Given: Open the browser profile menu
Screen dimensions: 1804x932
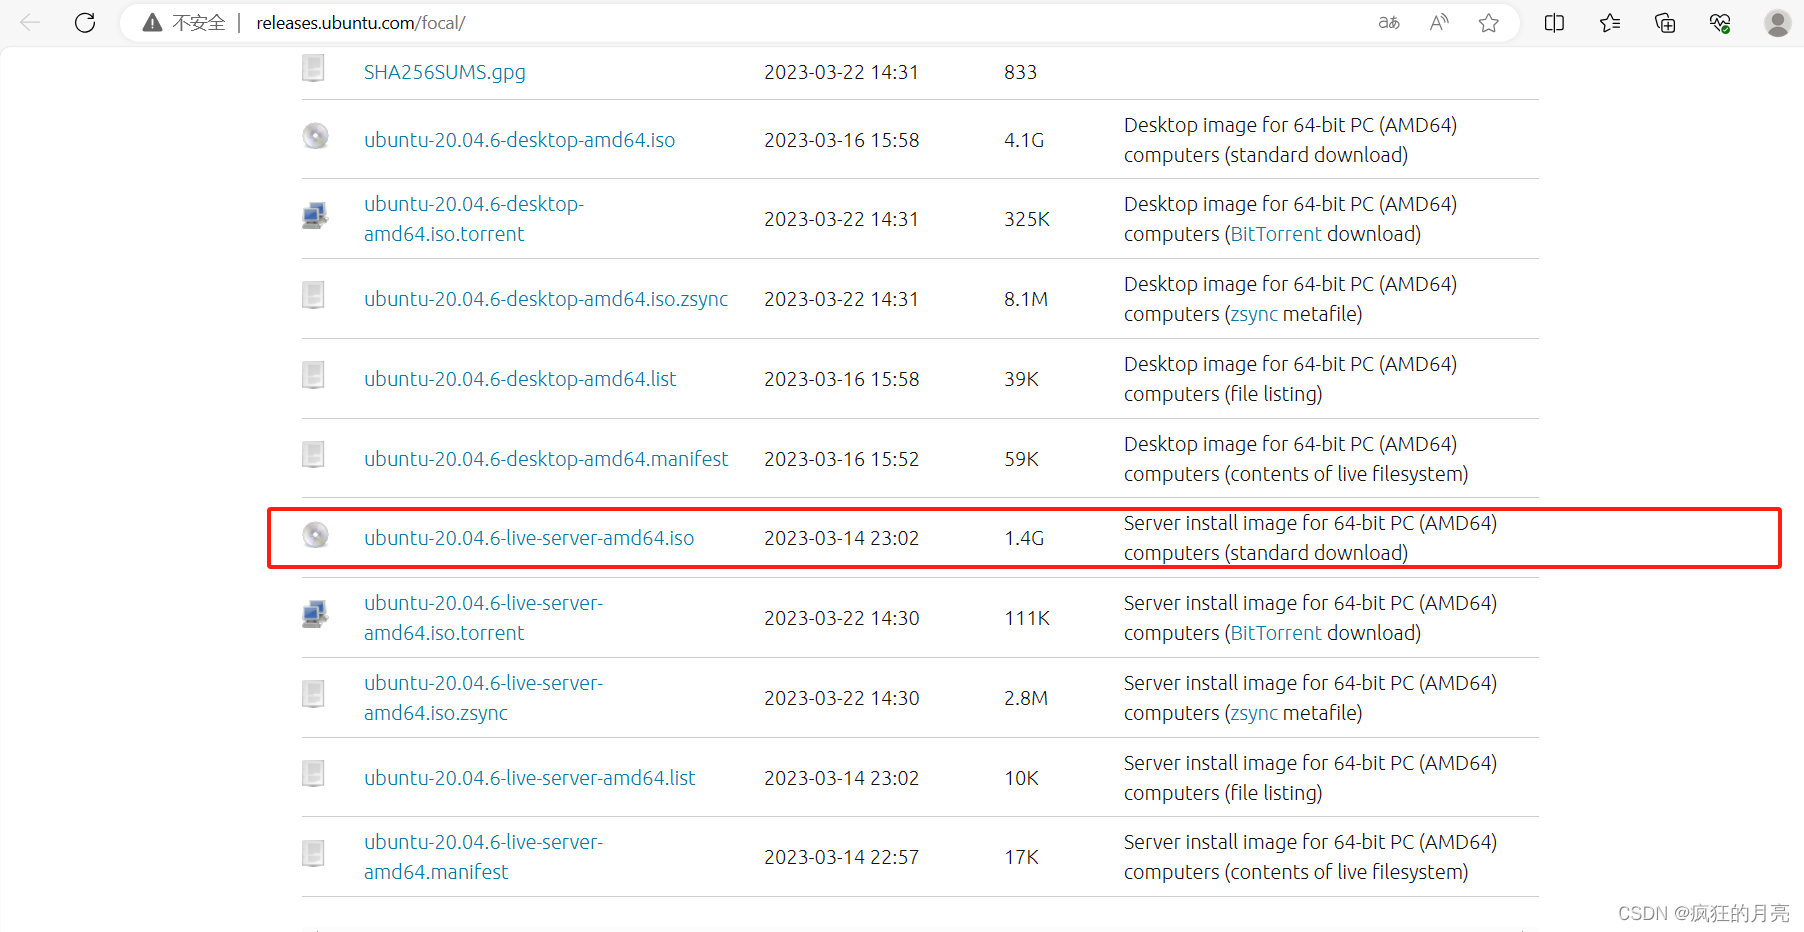Looking at the screenshot, I should [1777, 22].
